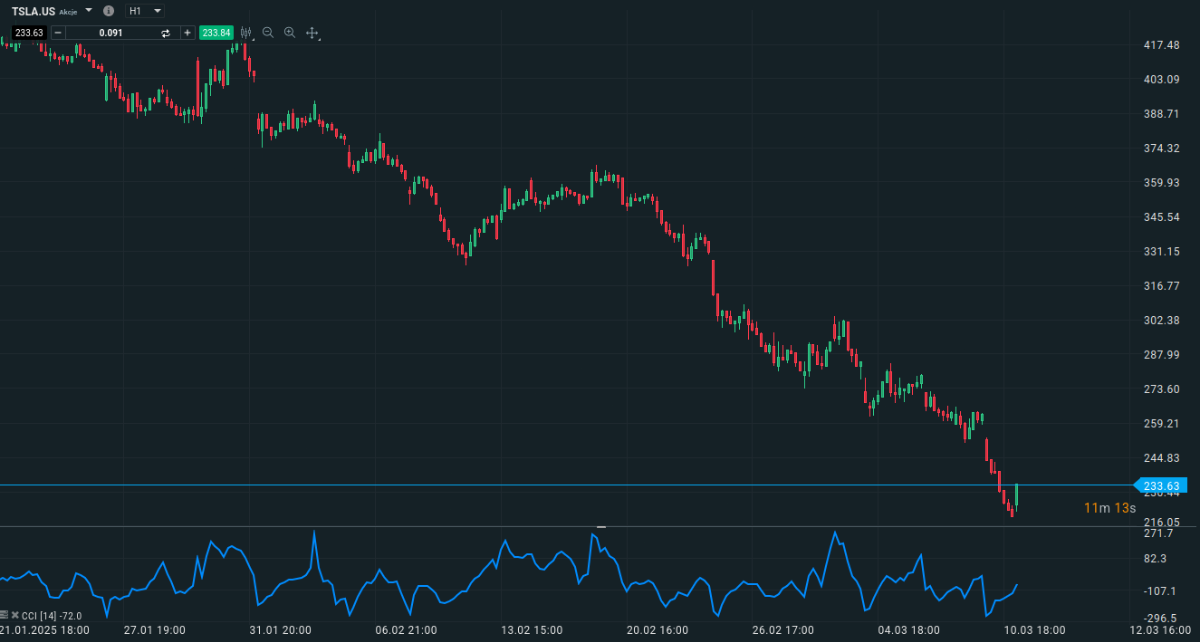Zoom out the chart with magnifier minus

pyautogui.click(x=268, y=33)
